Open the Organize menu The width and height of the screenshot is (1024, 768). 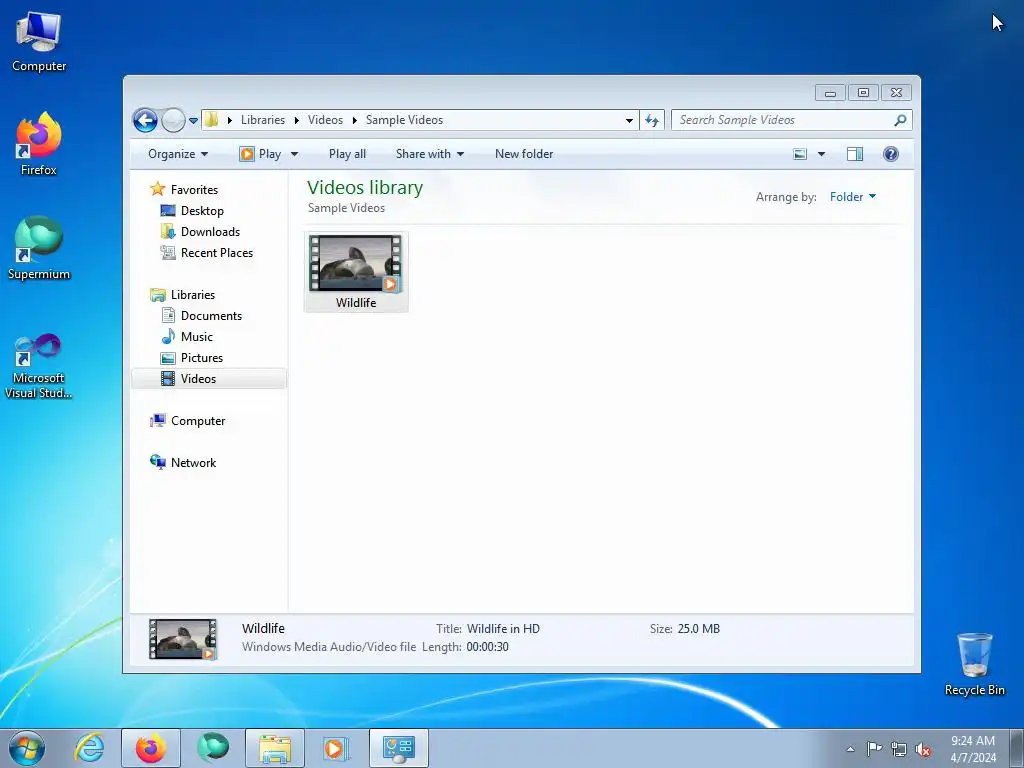(178, 154)
